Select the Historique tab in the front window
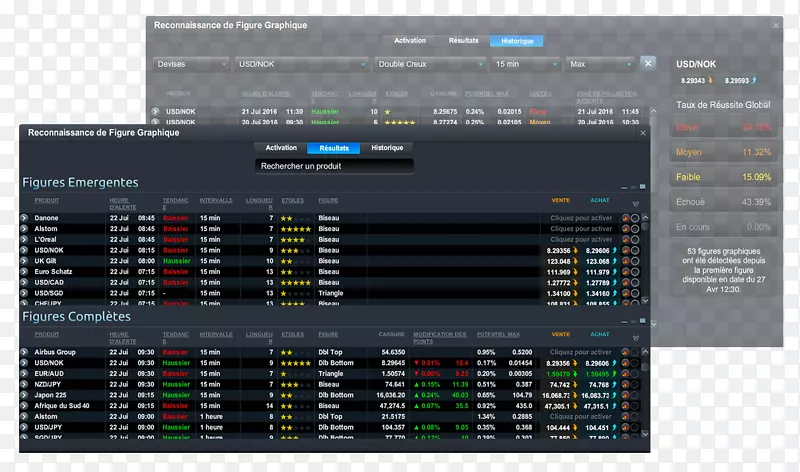800x472 pixels. [x=387, y=148]
